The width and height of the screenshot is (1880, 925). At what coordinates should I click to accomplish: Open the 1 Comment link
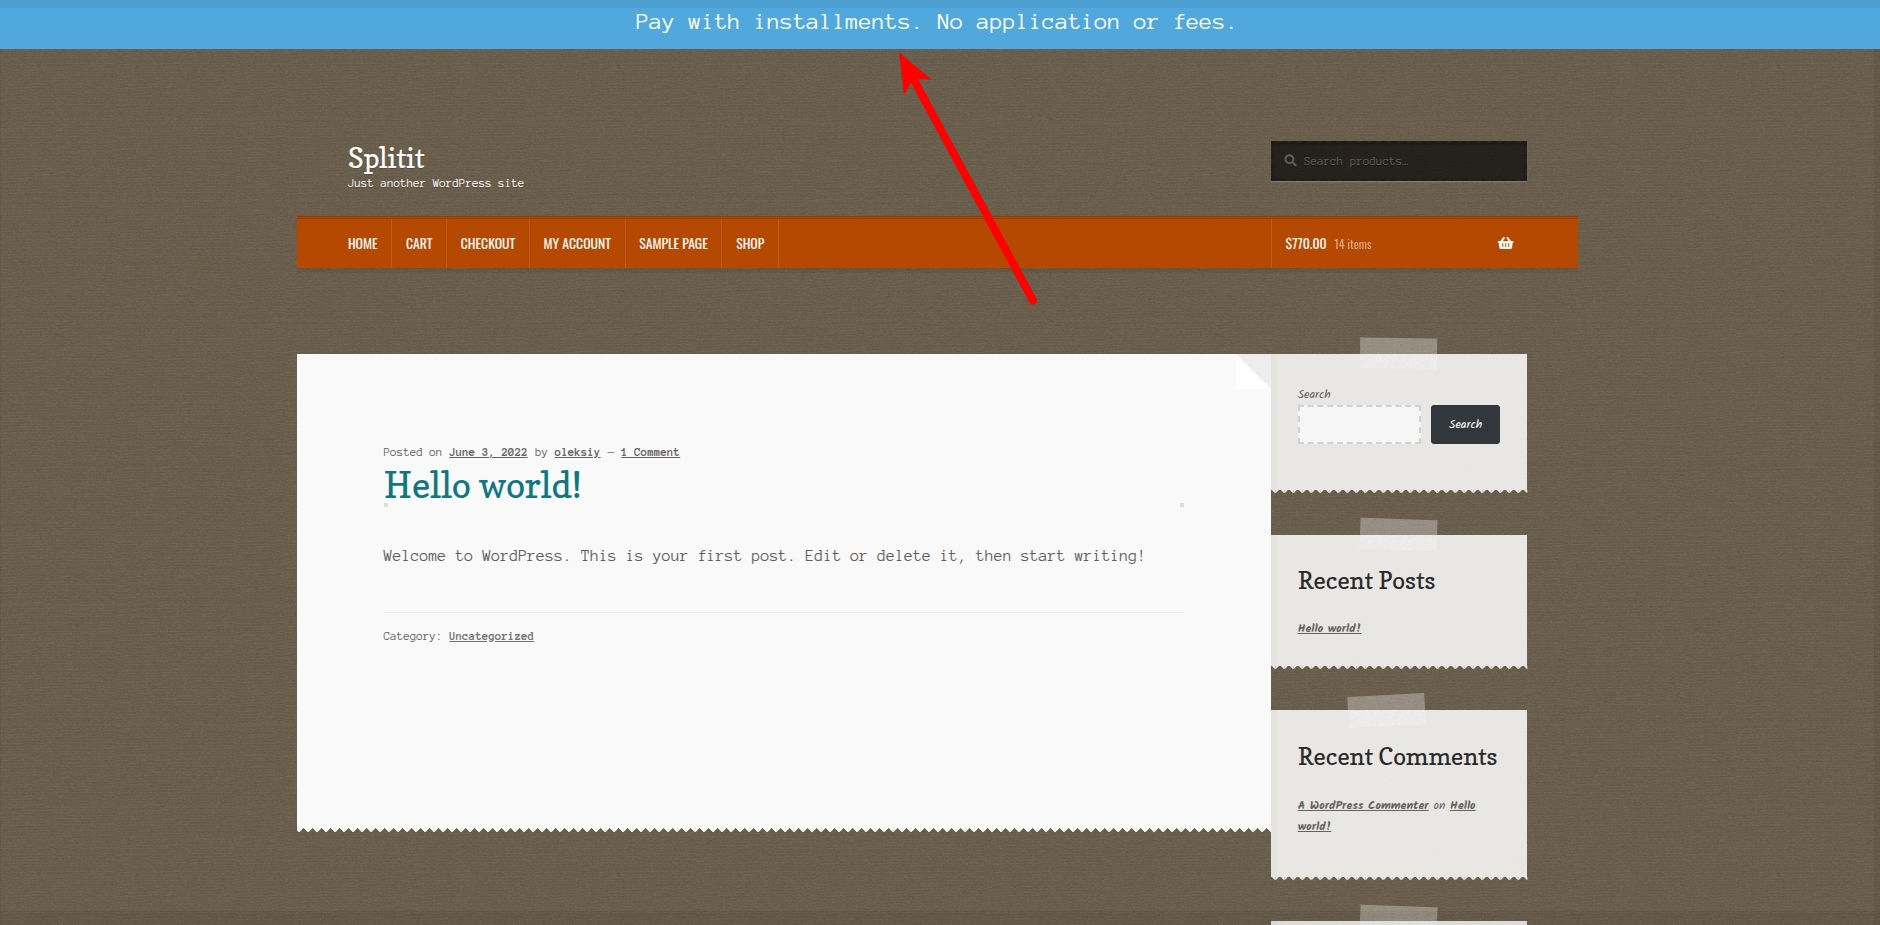click(x=650, y=452)
